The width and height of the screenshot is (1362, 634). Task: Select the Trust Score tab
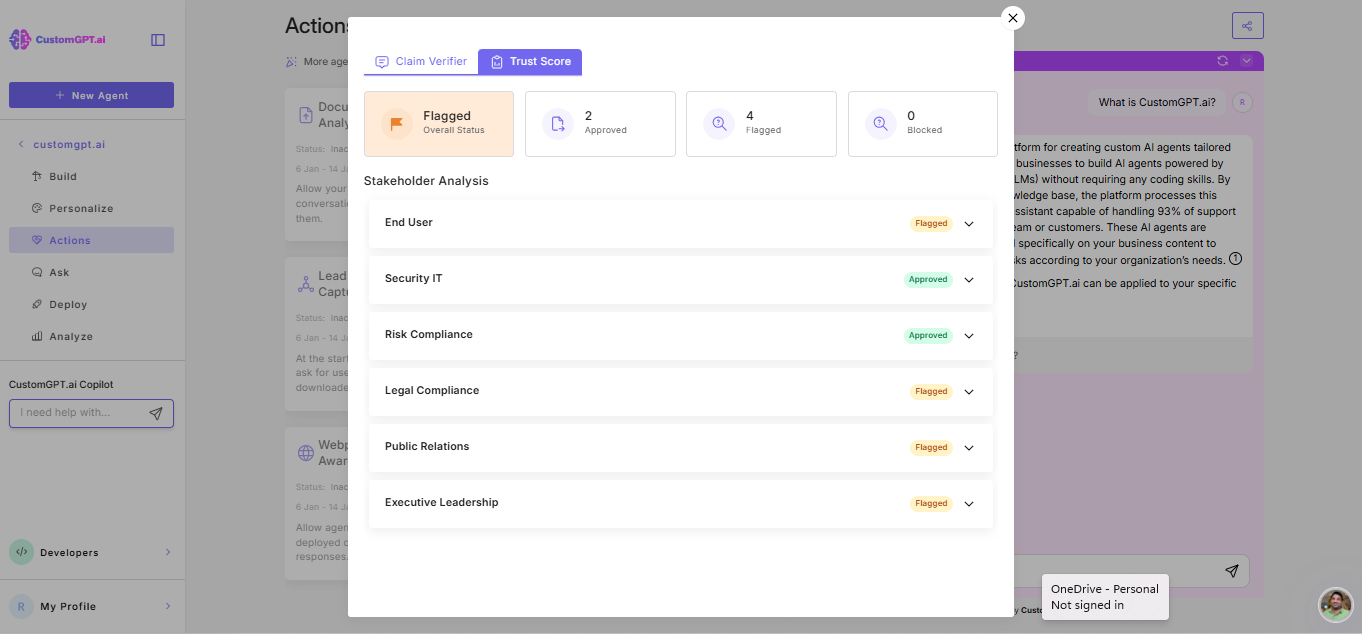(x=530, y=61)
